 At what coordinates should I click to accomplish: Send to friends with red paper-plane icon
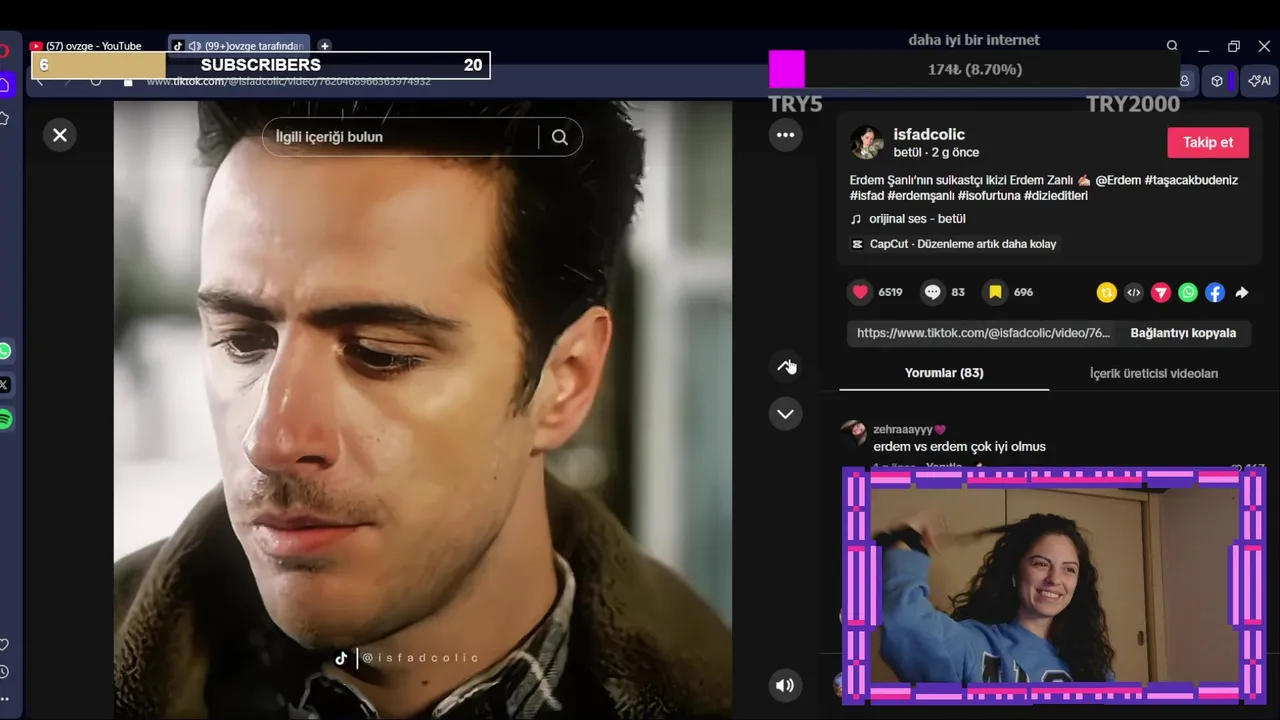[1160, 292]
